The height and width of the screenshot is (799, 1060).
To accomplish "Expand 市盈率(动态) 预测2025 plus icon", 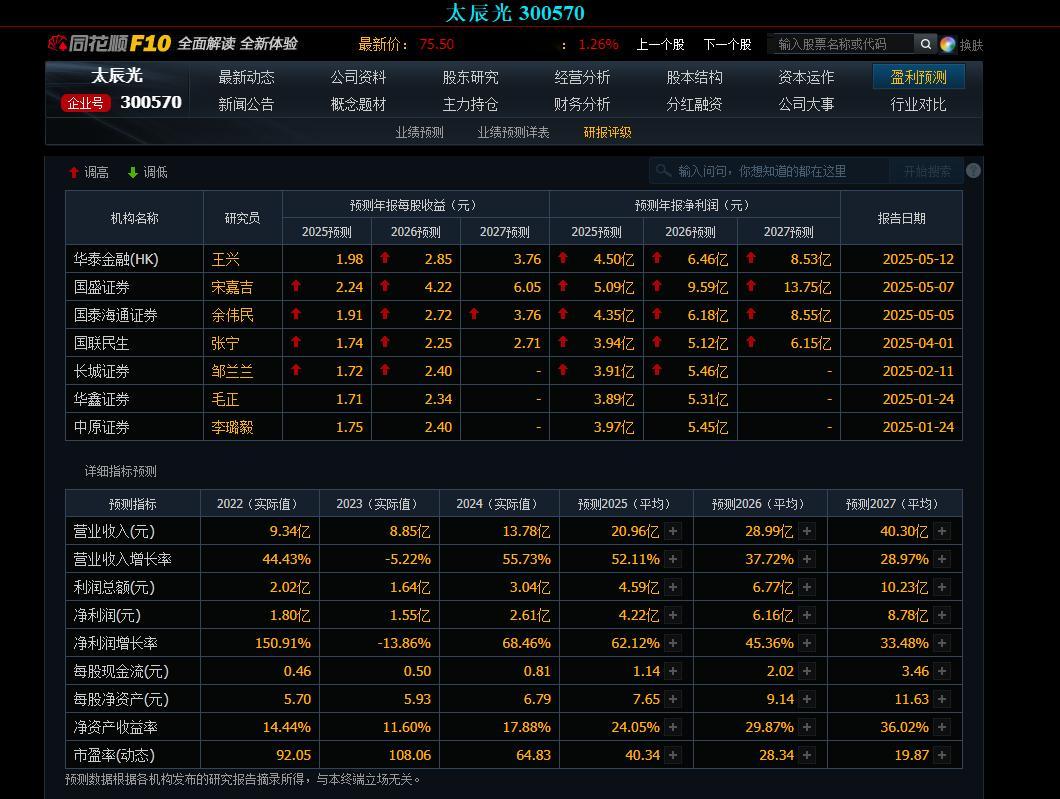I will click(673, 755).
